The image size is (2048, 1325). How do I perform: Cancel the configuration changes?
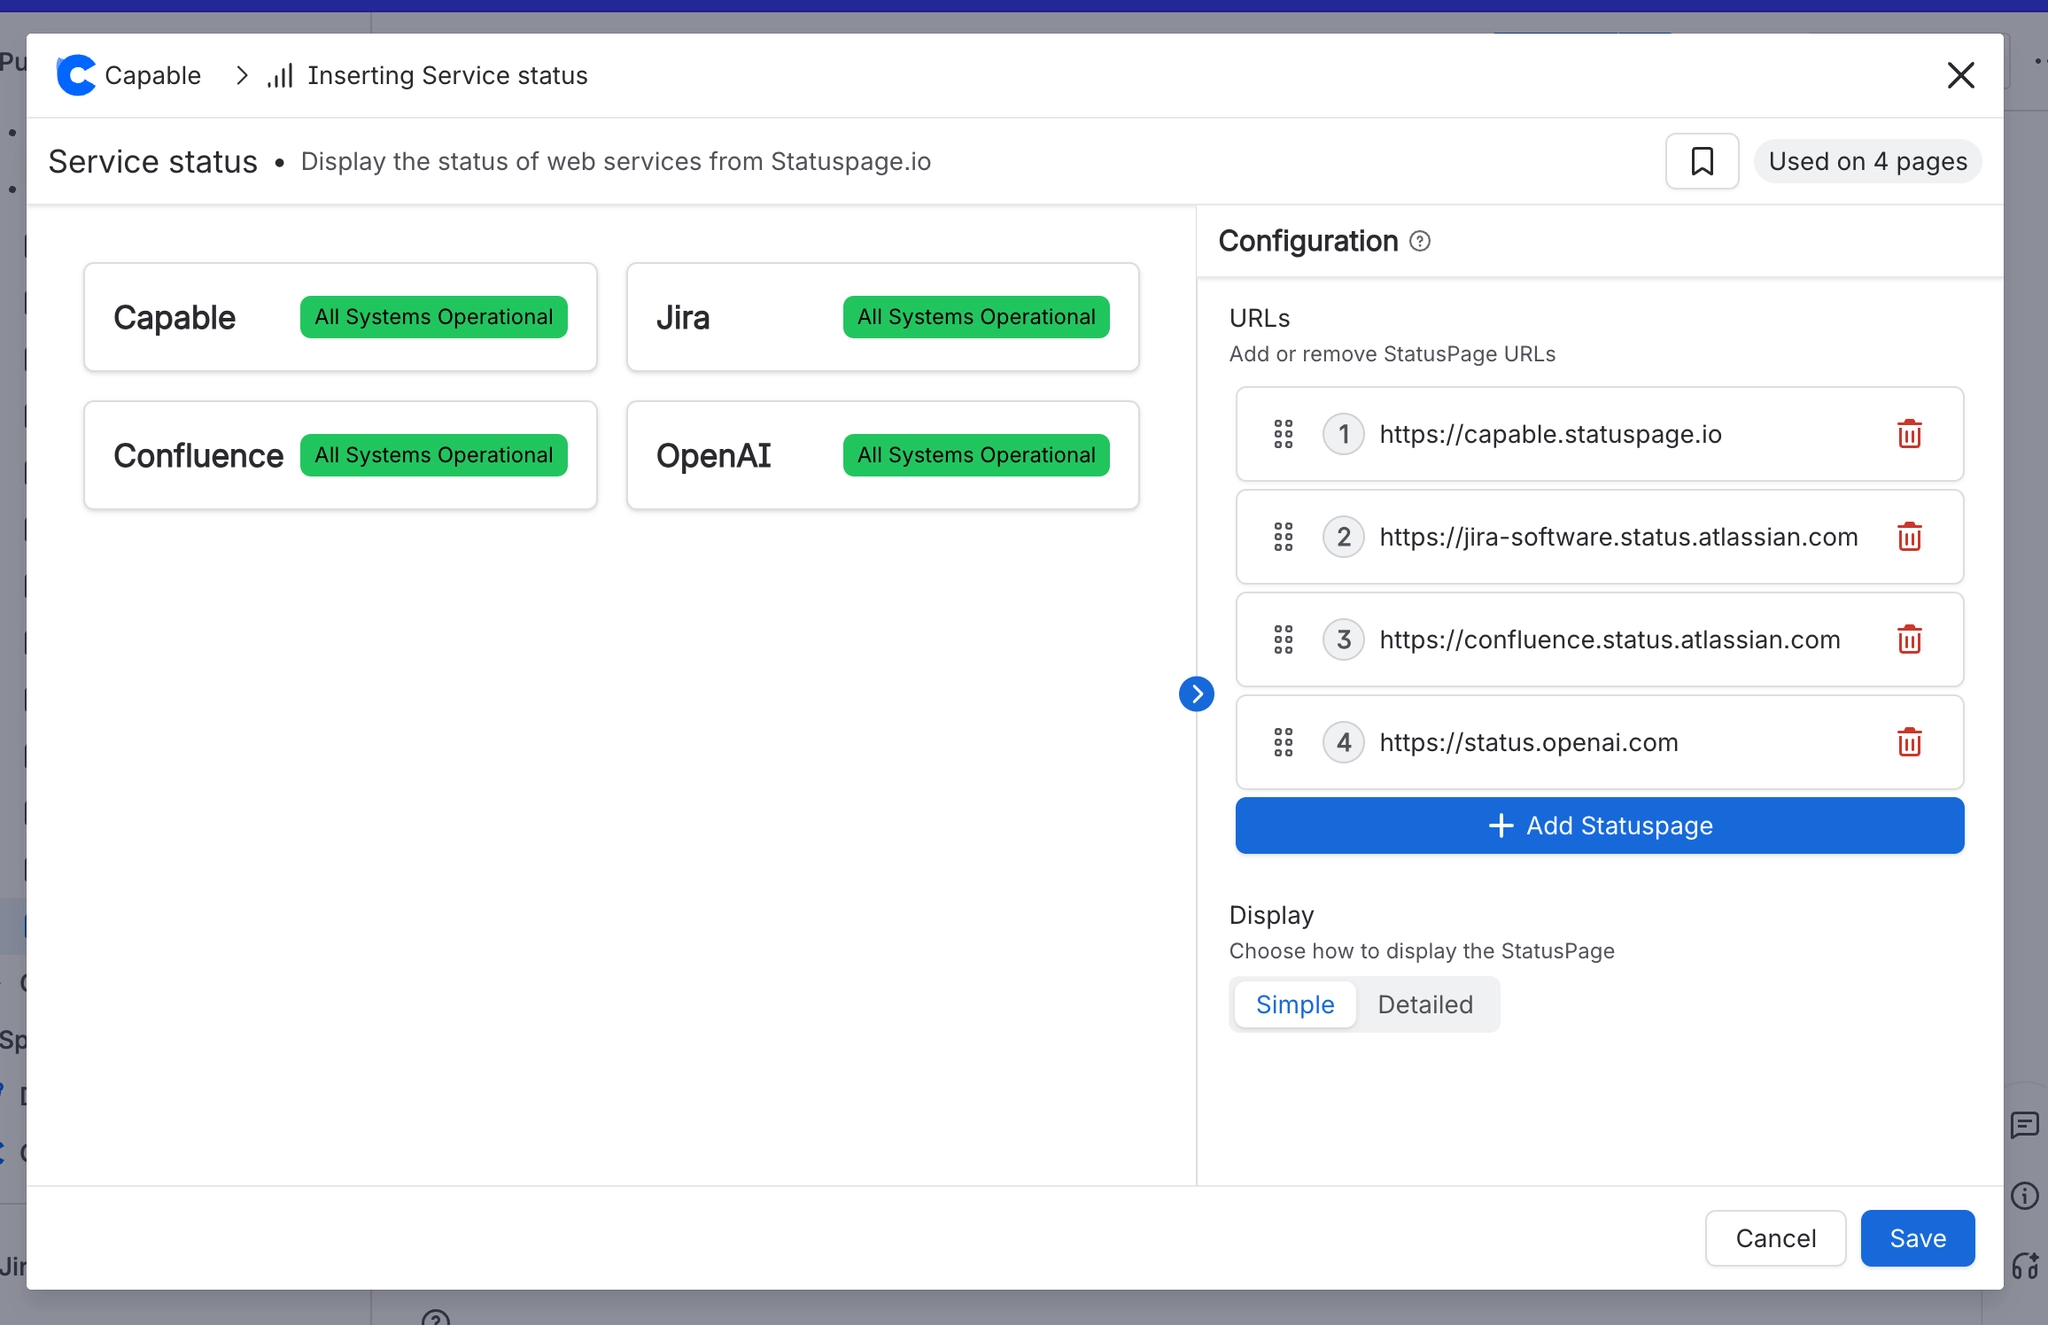coord(1775,1238)
